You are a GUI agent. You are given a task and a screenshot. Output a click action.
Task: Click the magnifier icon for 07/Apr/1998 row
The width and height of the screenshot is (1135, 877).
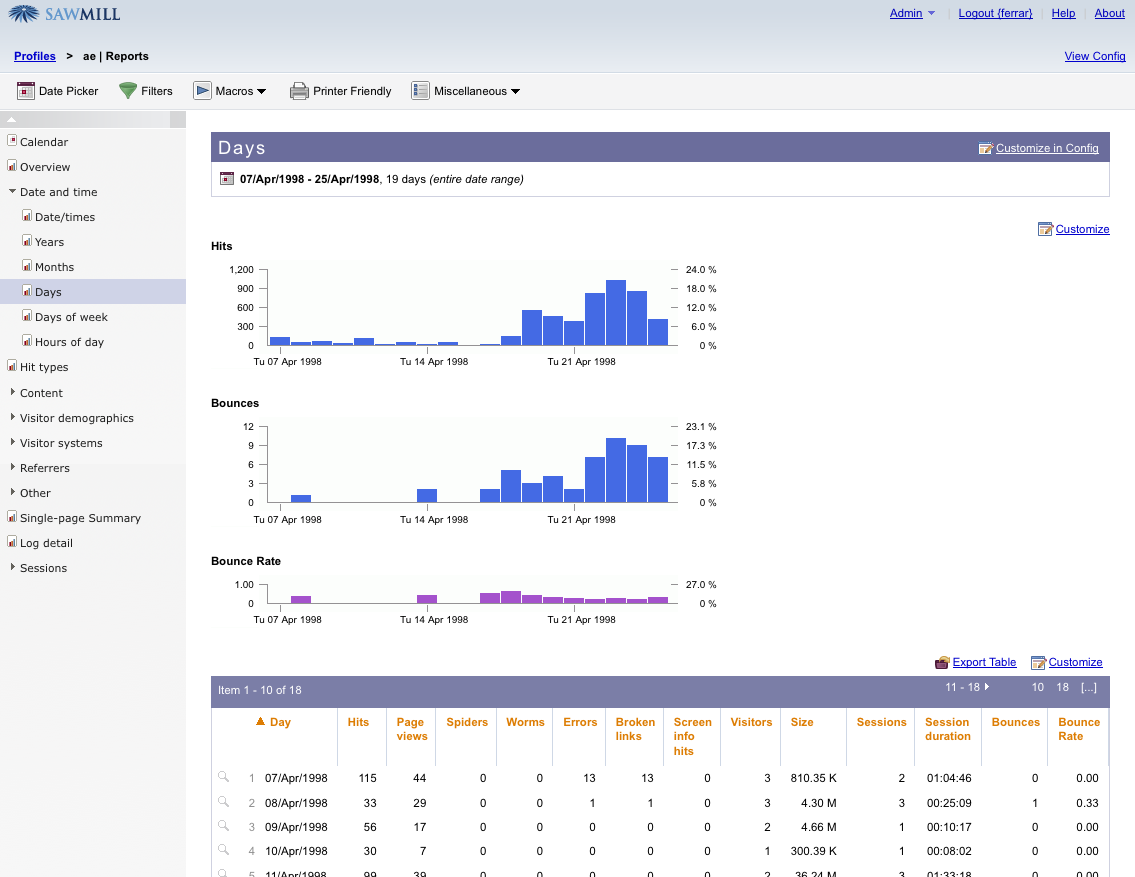tap(223, 777)
